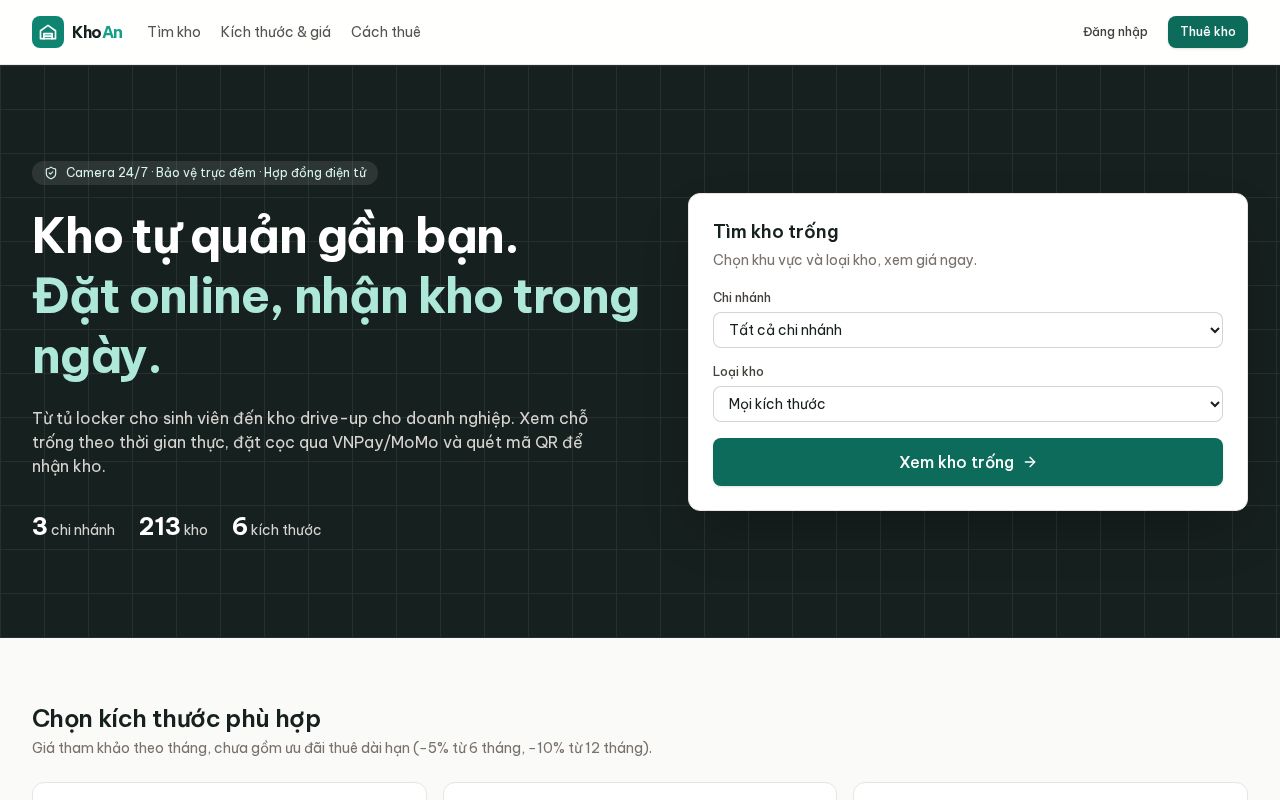Click the Chọn kích thước phù hợp heading
1280x800 pixels.
[176, 718]
